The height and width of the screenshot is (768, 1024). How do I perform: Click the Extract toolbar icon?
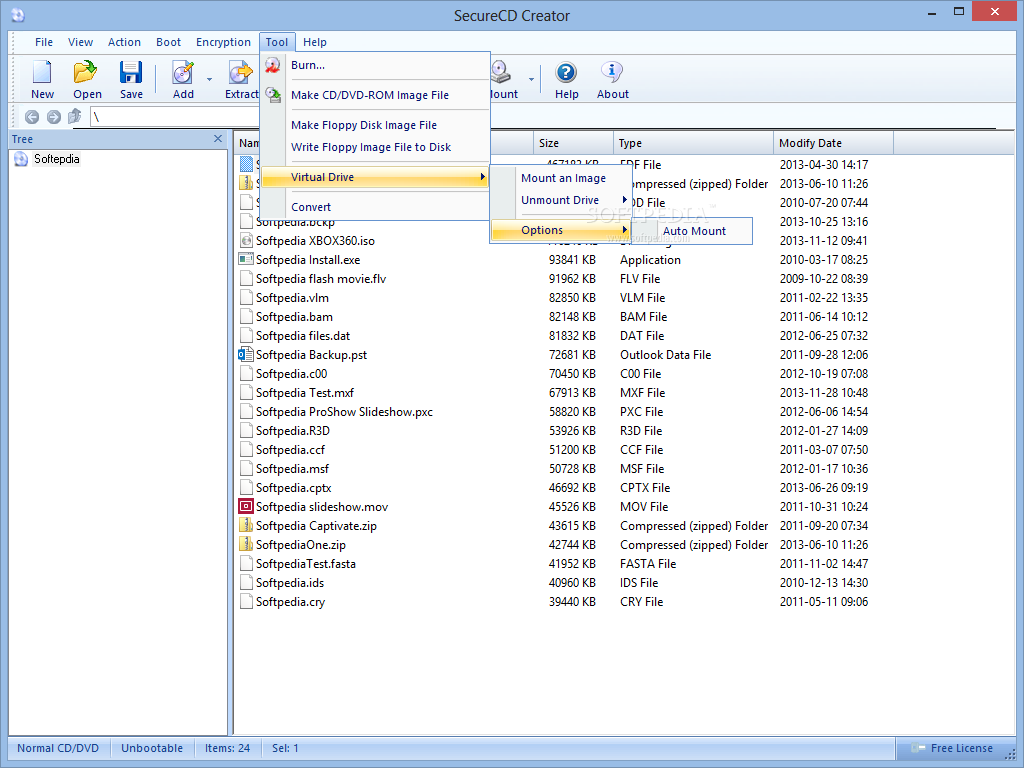point(240,72)
